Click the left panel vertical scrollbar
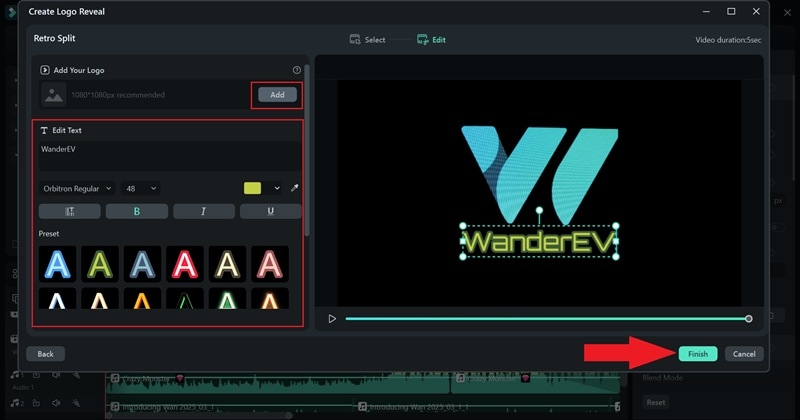This screenshot has height=420, width=800. pos(307,151)
